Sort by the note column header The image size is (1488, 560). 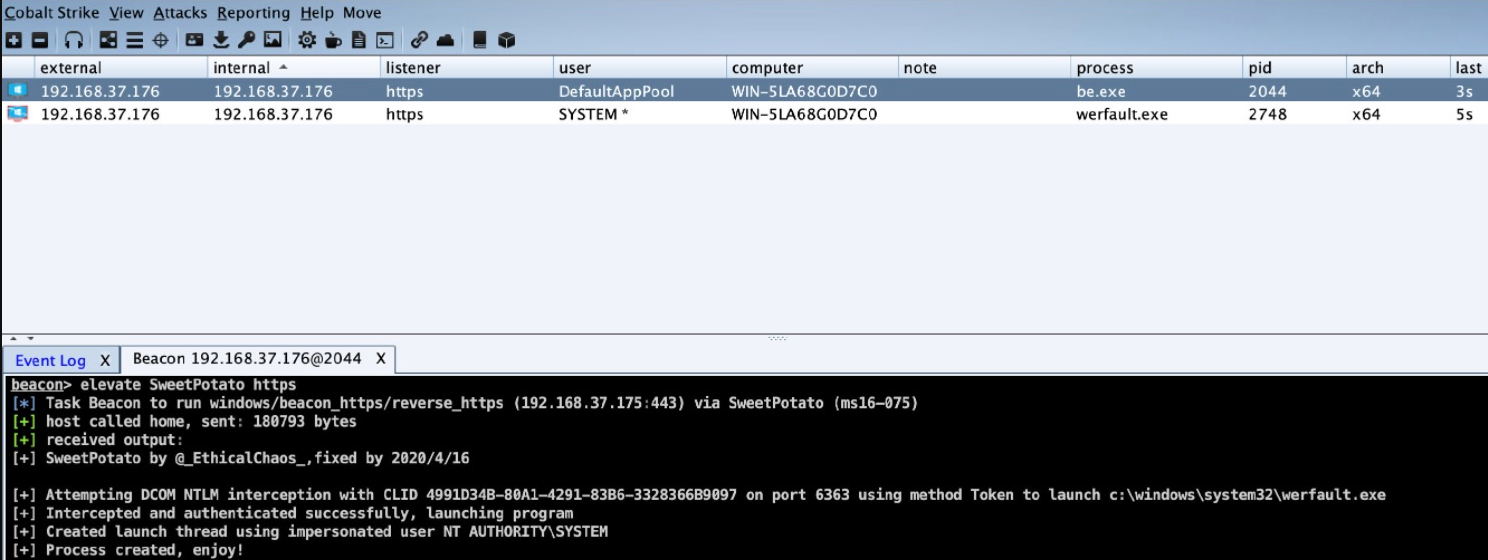(985, 68)
